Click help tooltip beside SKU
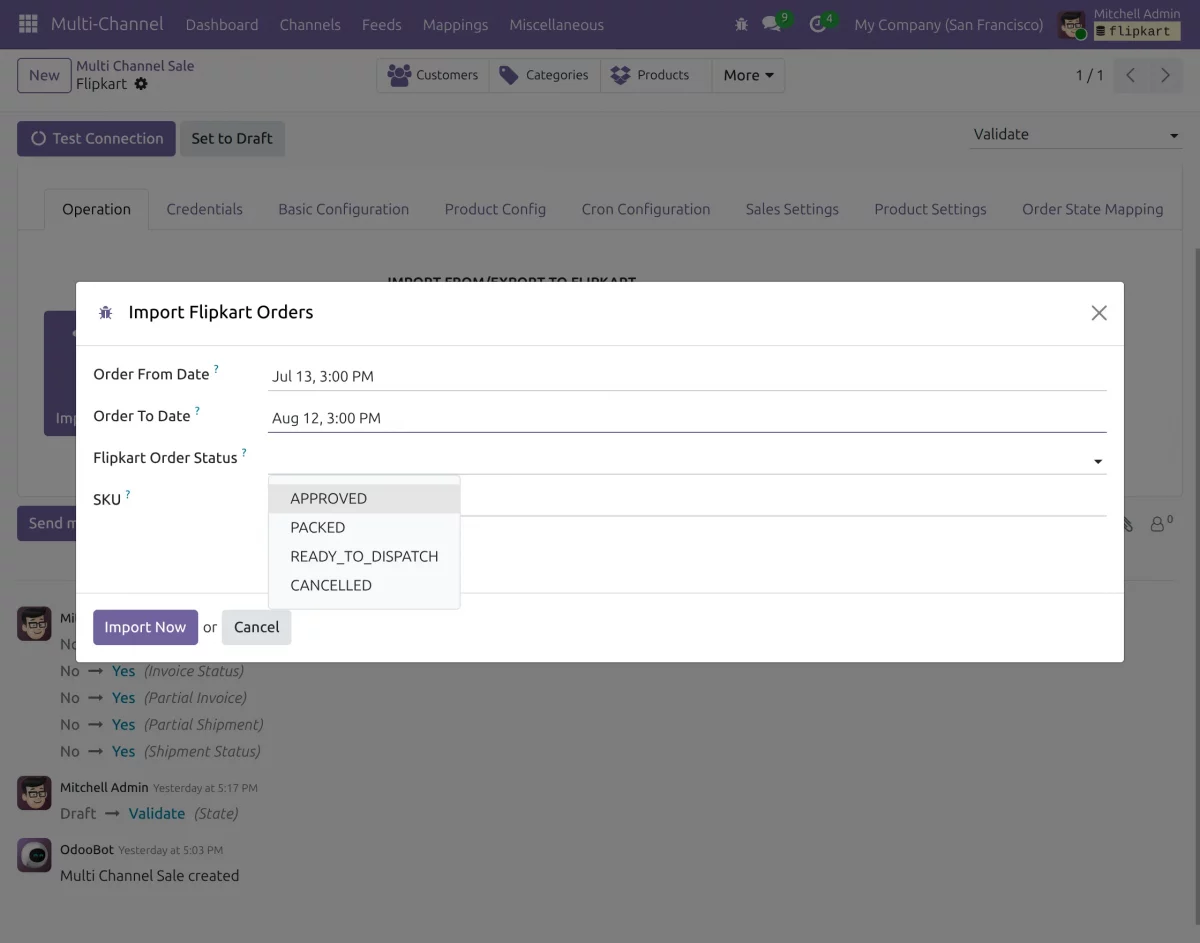 pyautogui.click(x=128, y=495)
